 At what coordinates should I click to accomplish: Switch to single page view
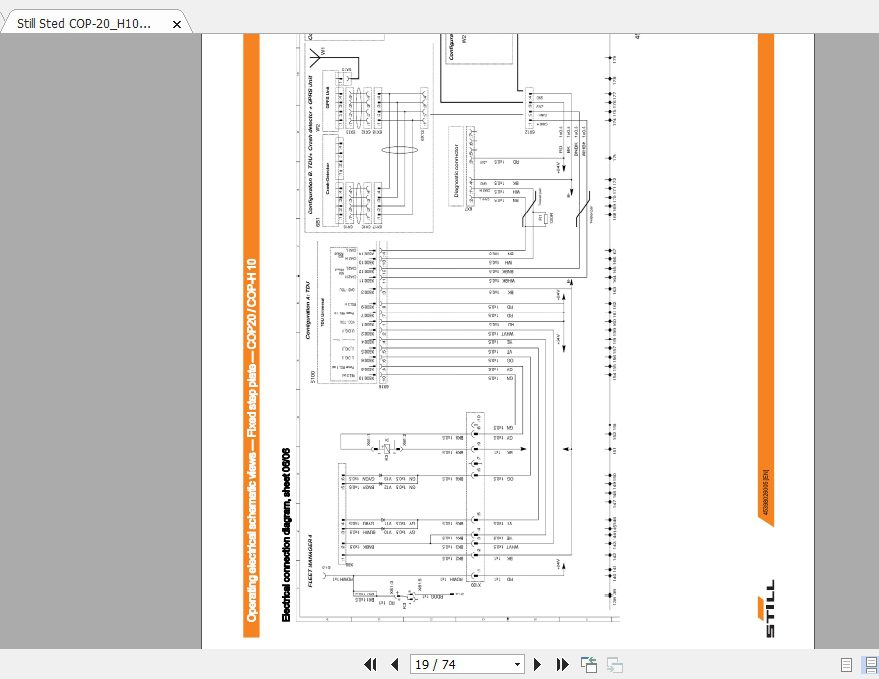click(x=846, y=665)
